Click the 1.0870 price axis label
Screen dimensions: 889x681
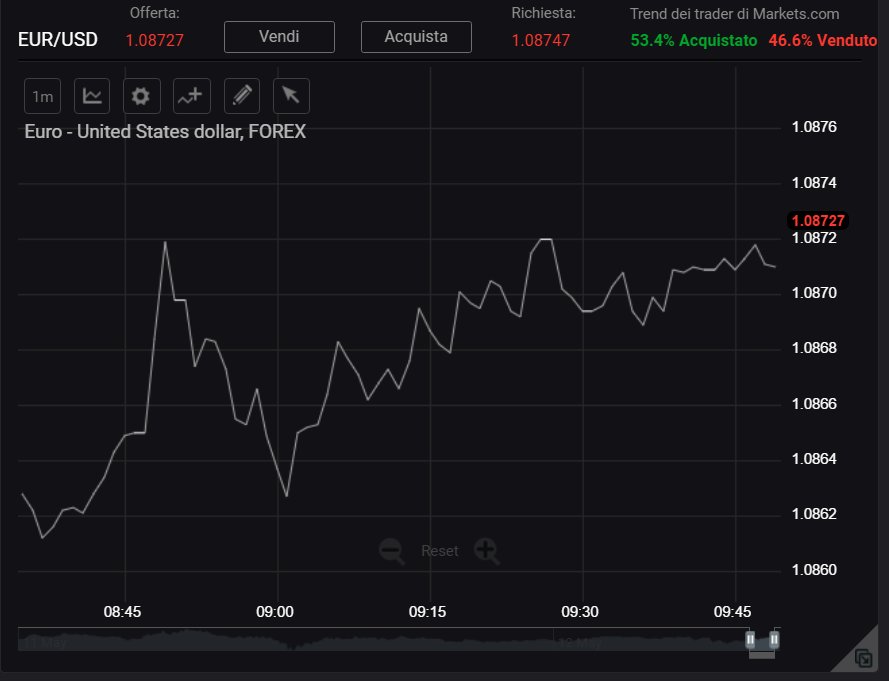pyautogui.click(x=814, y=293)
